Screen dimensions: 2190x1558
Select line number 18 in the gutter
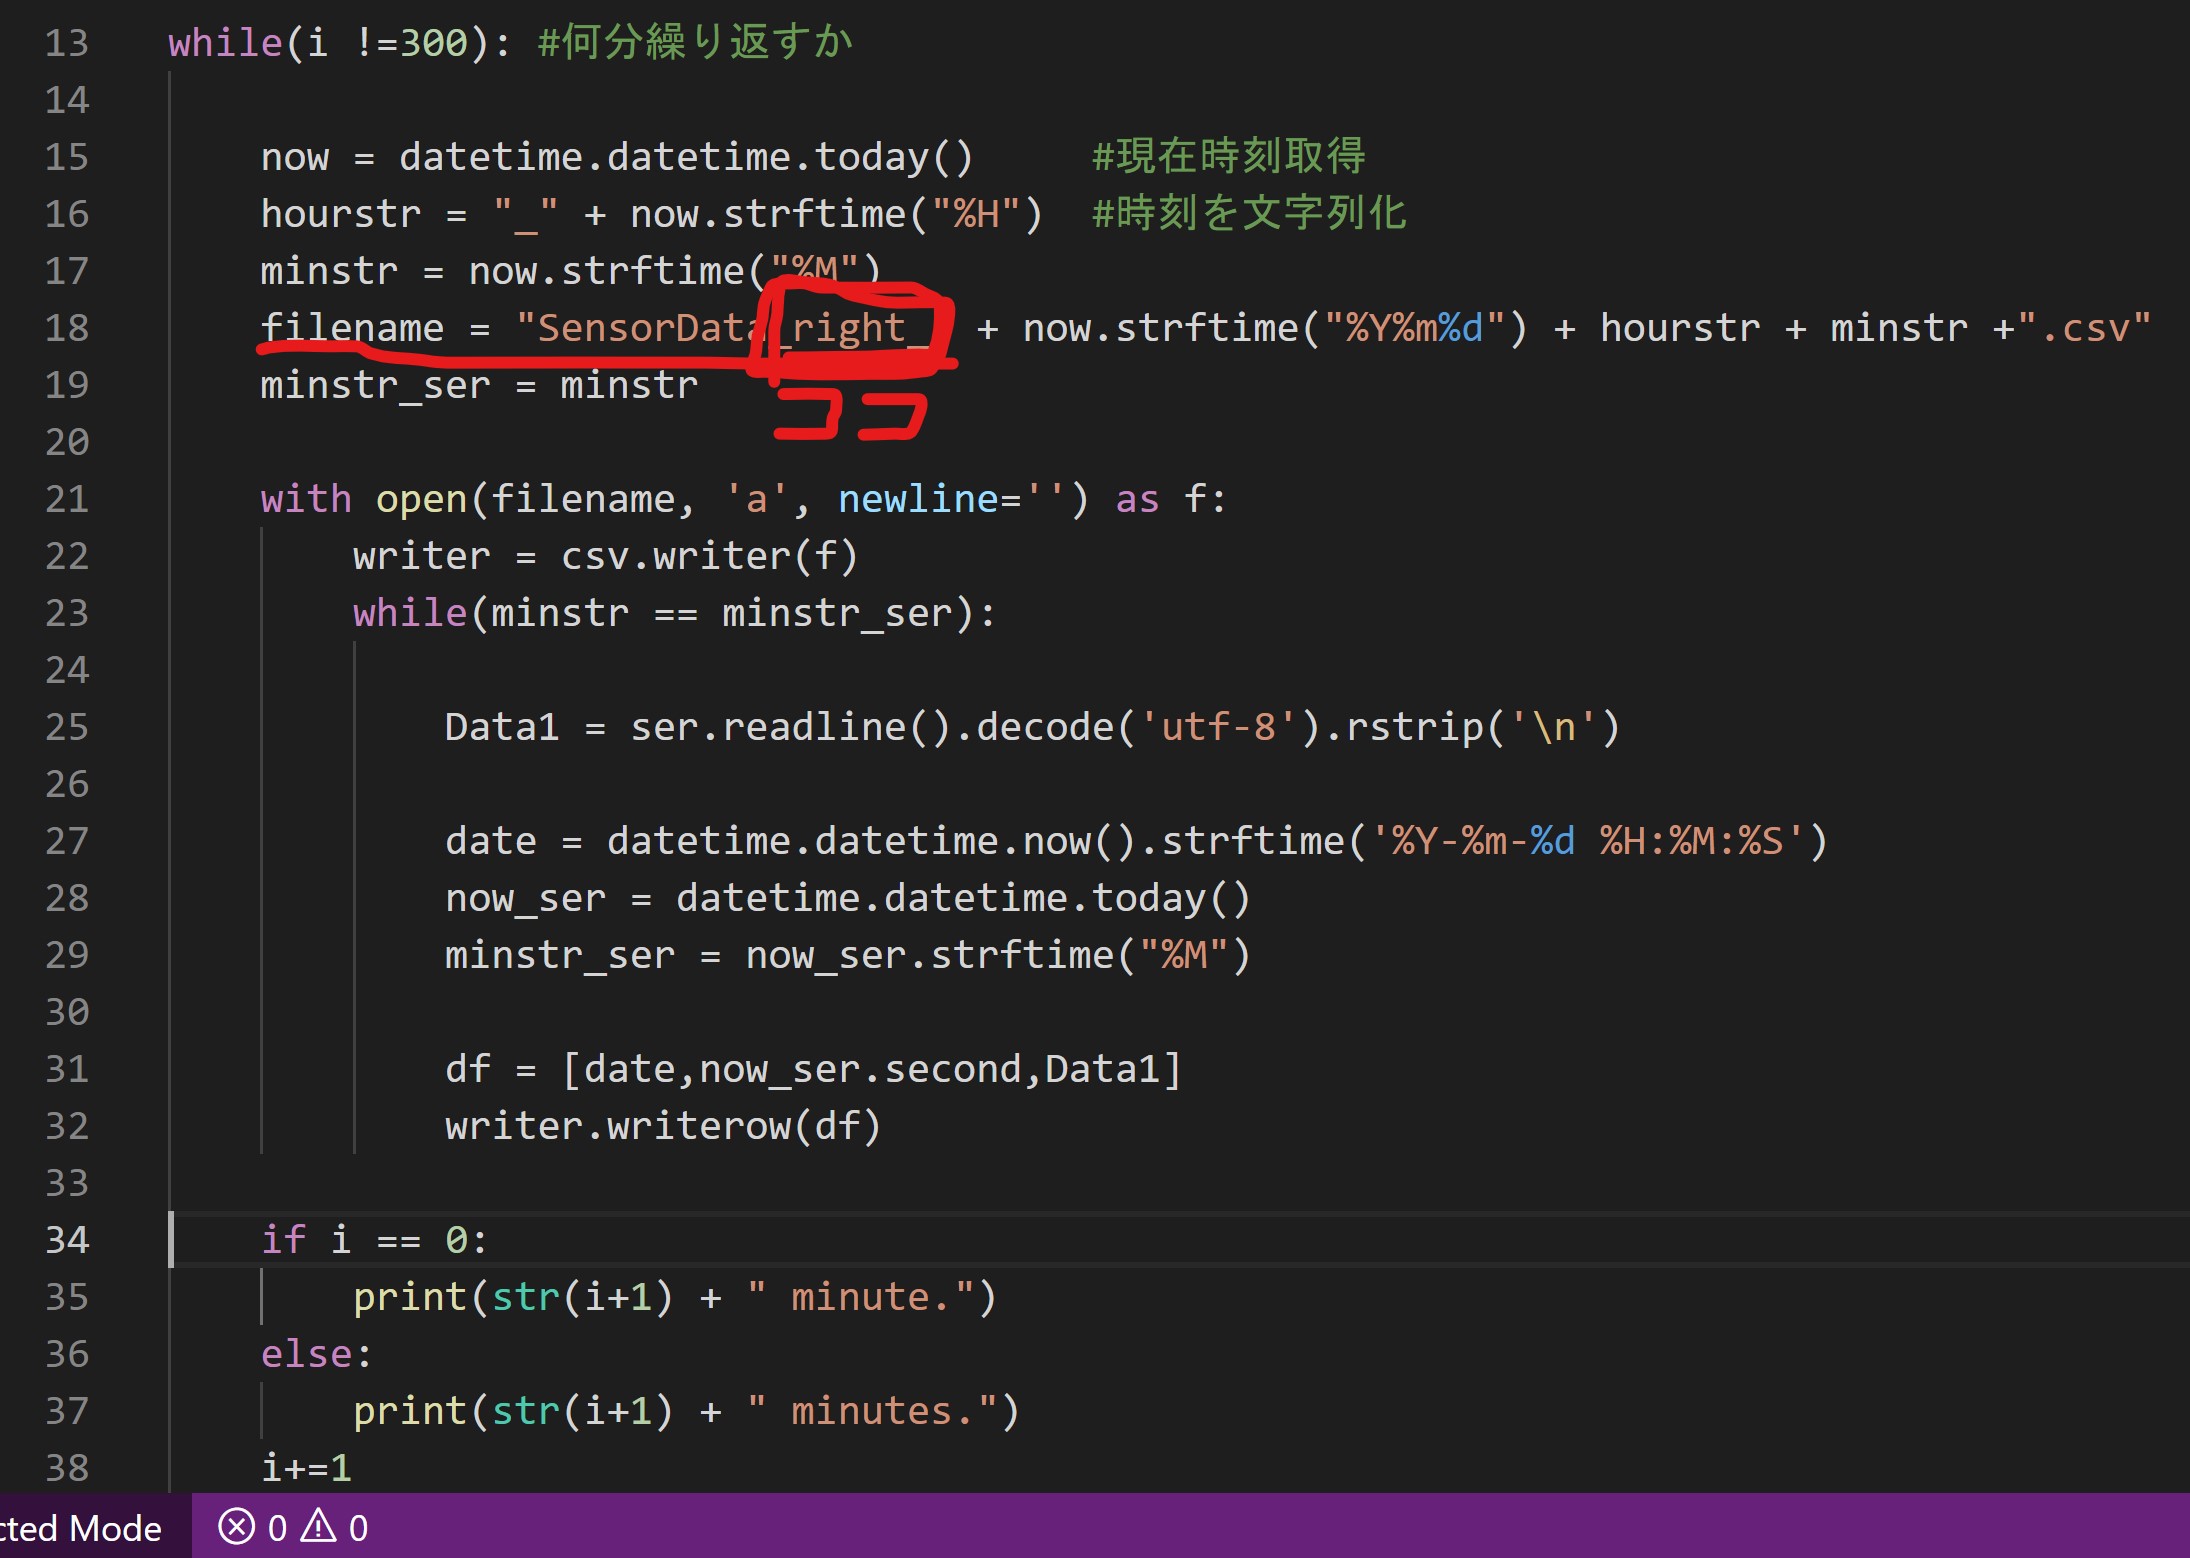coord(67,328)
